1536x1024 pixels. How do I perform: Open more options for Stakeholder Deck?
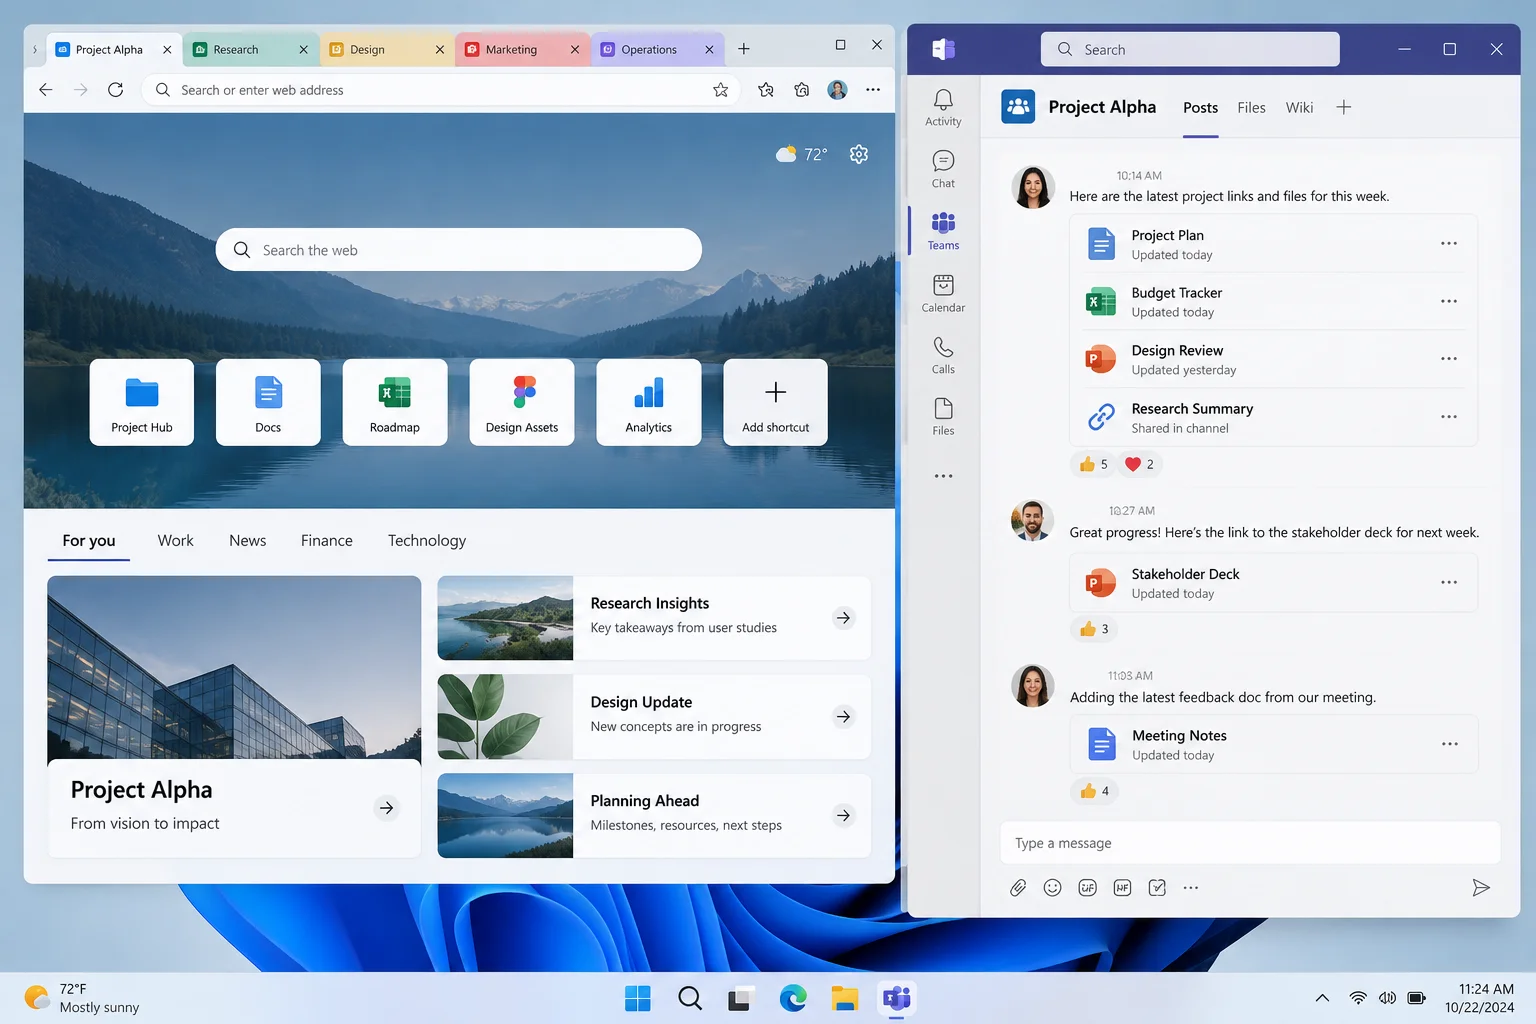coord(1449,582)
